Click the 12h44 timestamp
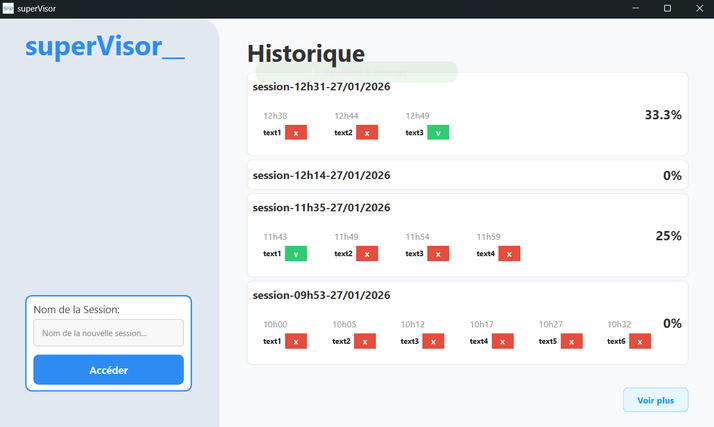This screenshot has width=714, height=427. pos(346,116)
